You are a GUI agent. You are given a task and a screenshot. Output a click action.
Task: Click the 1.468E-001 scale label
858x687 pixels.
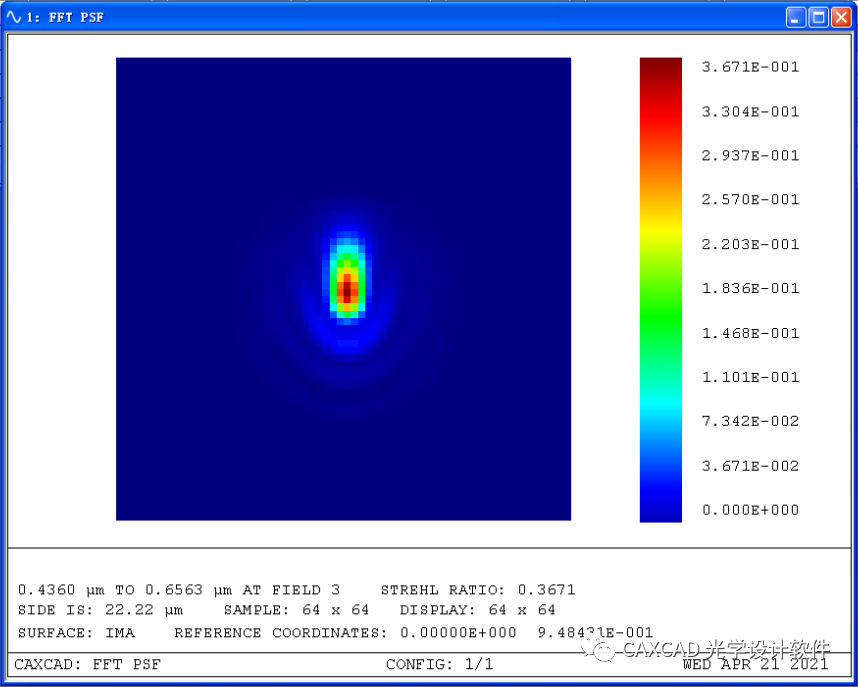pos(750,333)
